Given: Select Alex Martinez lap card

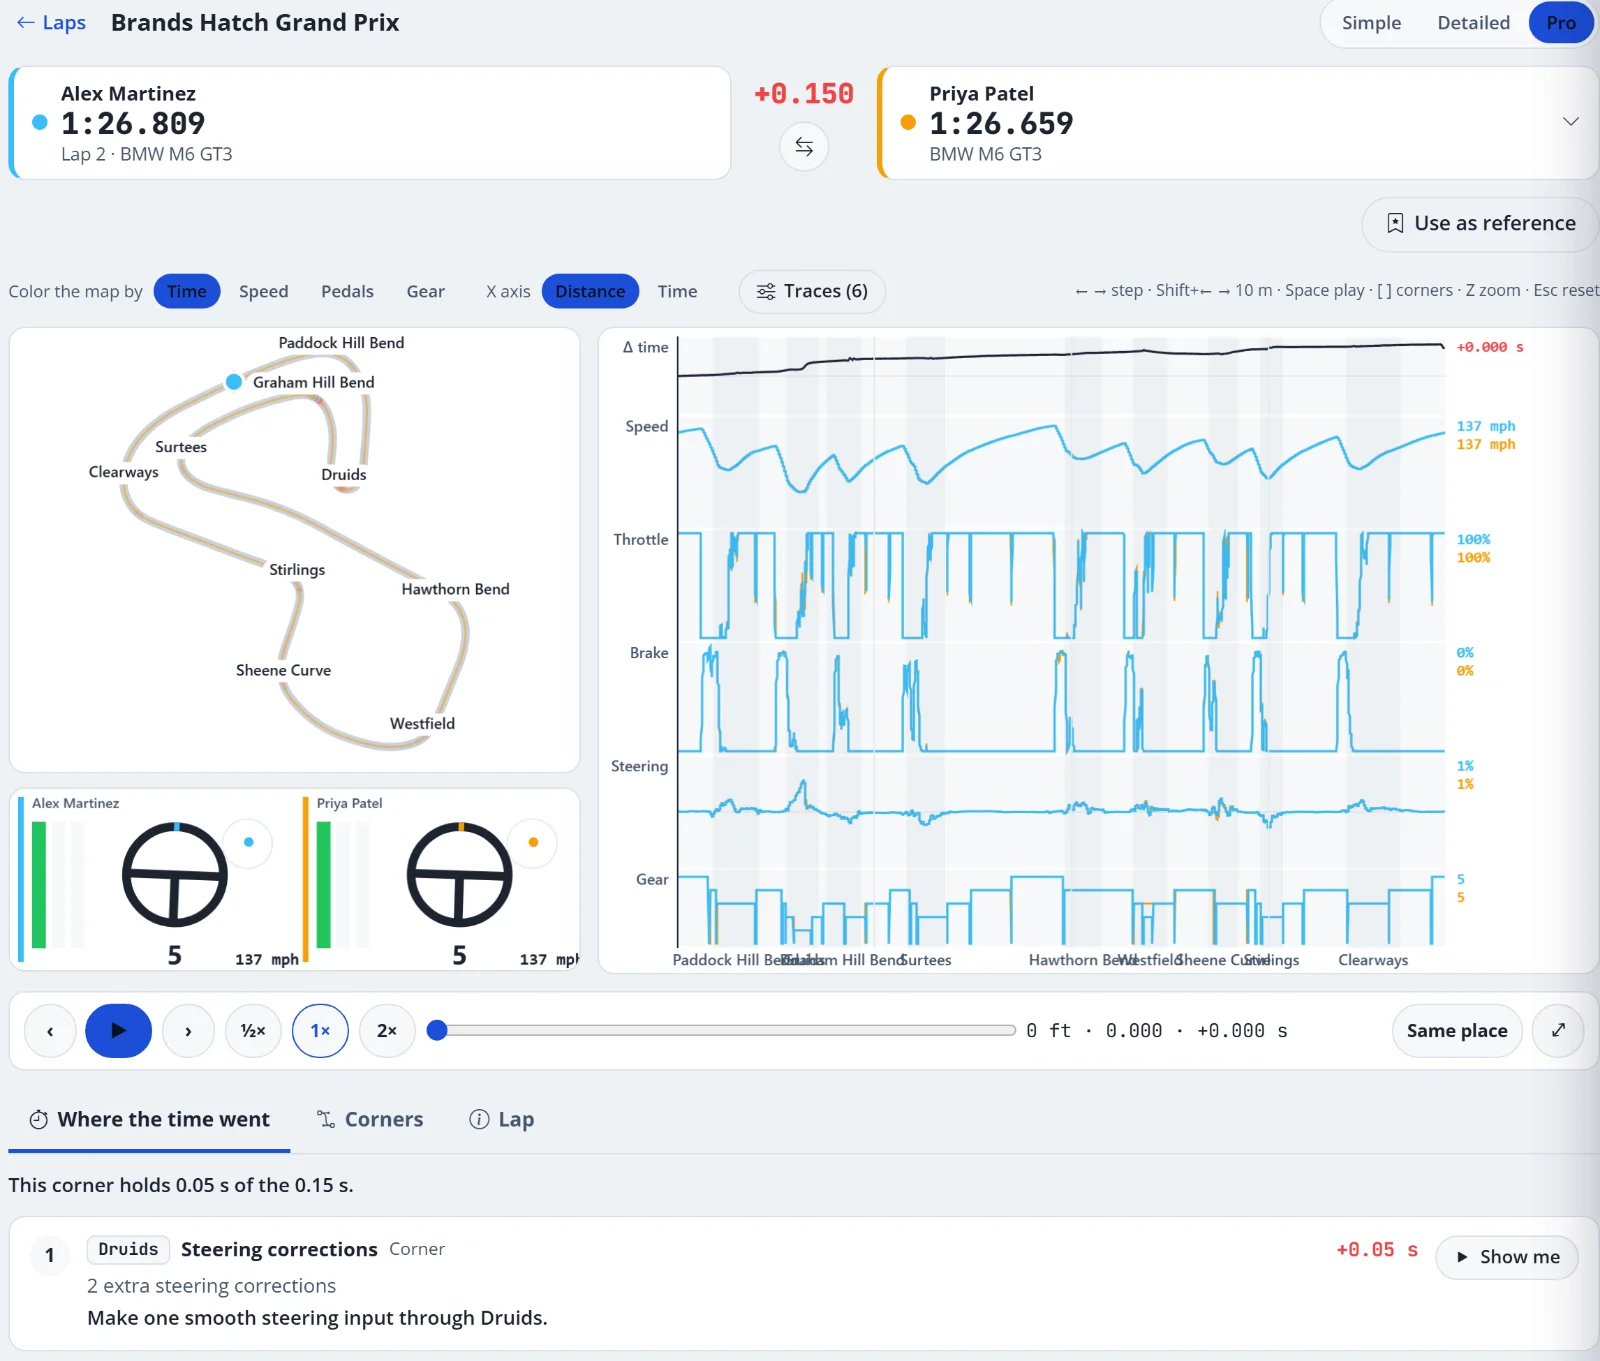Looking at the screenshot, I should (x=370, y=123).
